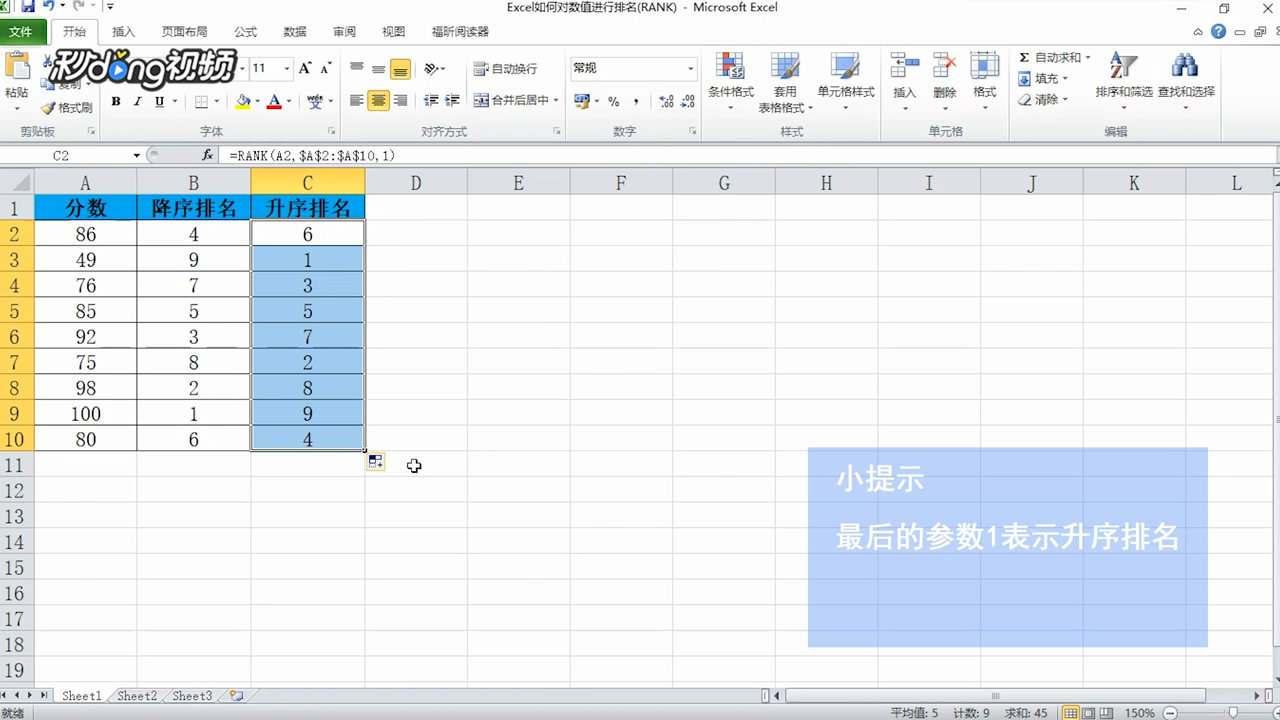Open the 文件 menu
1280x720 pixels.
click(x=23, y=31)
